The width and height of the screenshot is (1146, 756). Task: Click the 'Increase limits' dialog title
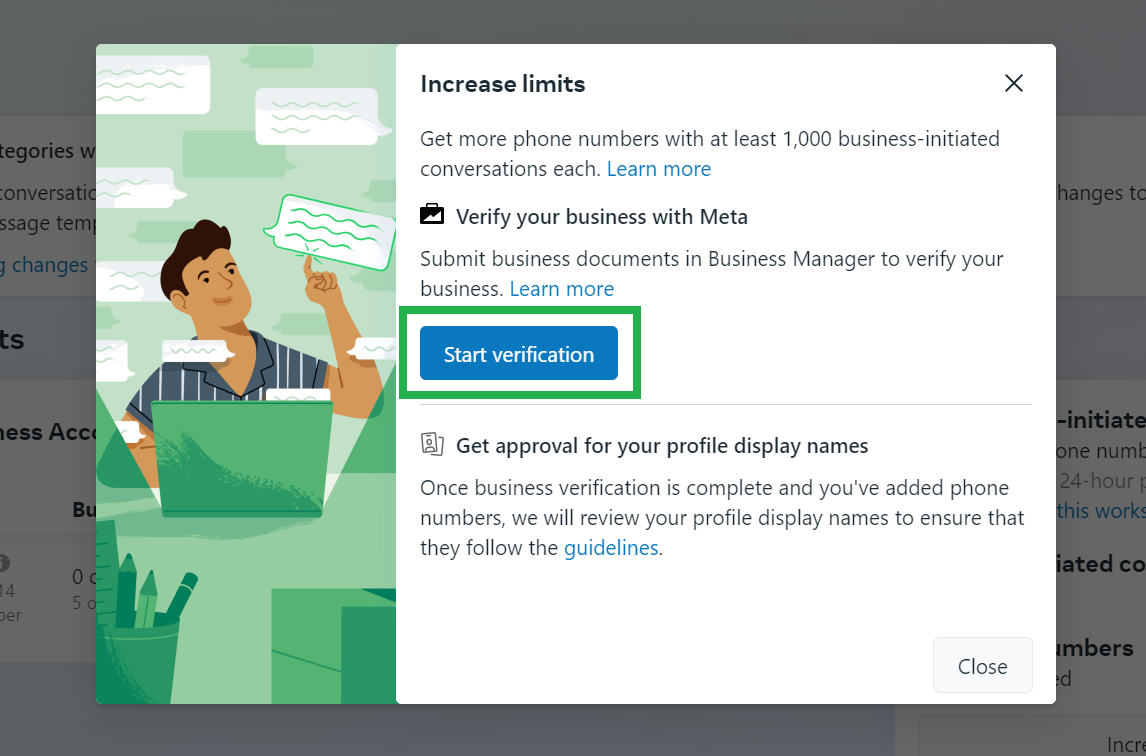(502, 84)
